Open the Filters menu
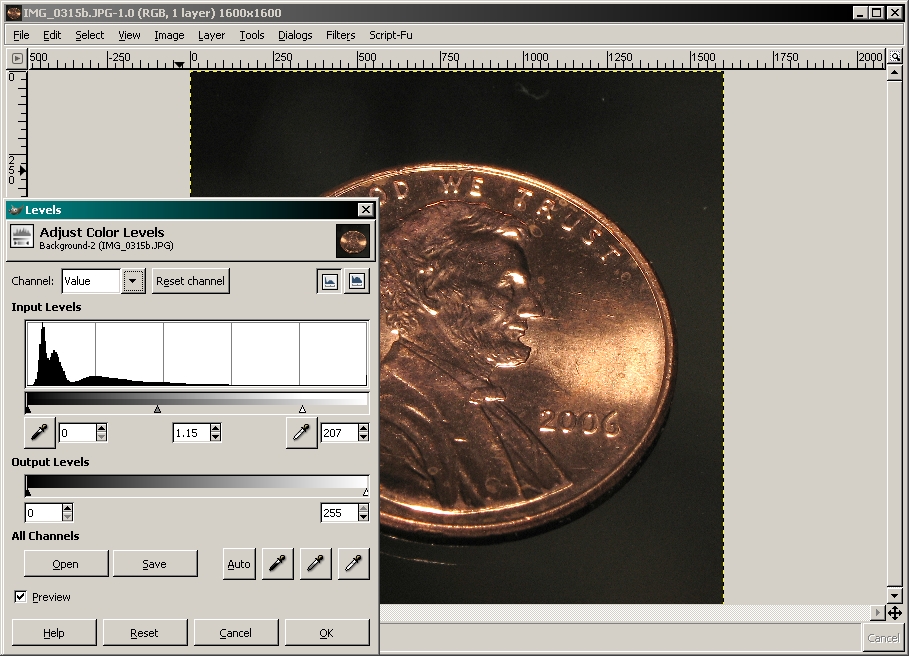The height and width of the screenshot is (656, 909). tap(340, 35)
